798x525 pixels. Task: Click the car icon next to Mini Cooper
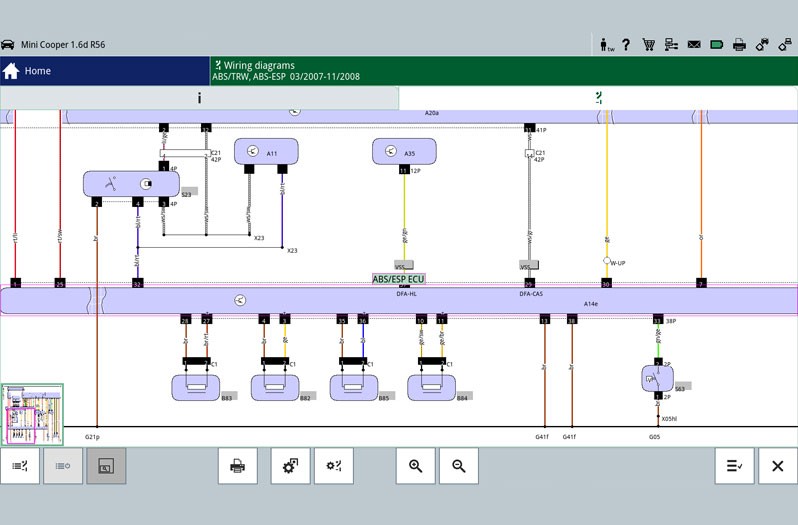(8, 45)
